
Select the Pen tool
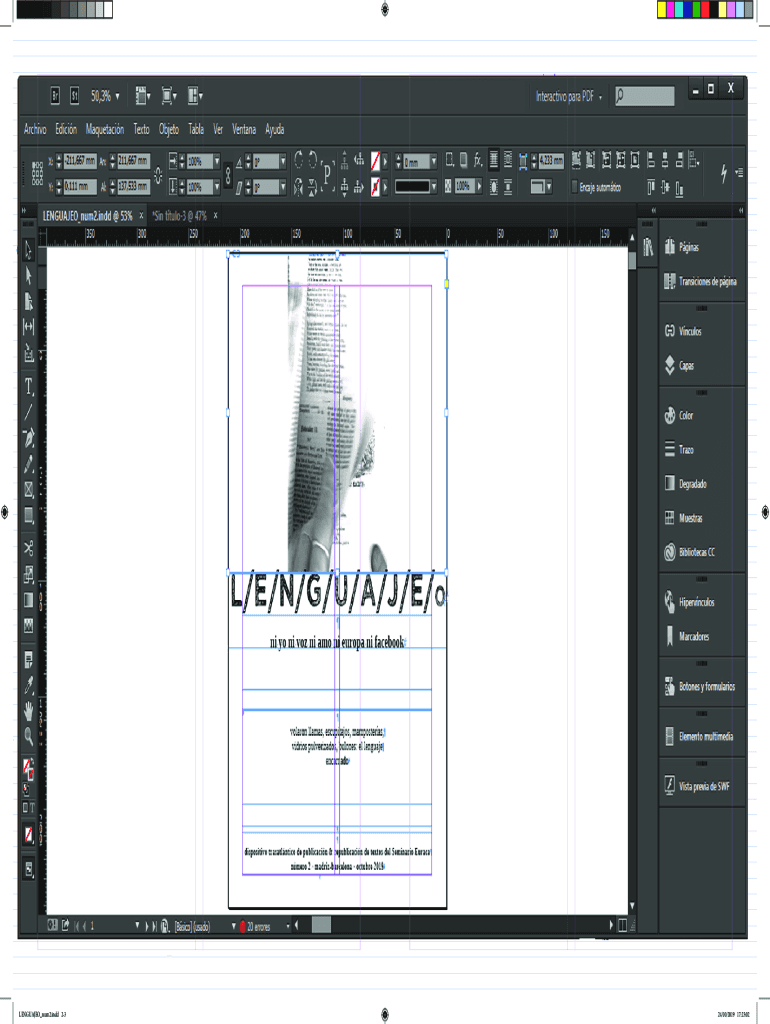click(x=28, y=438)
